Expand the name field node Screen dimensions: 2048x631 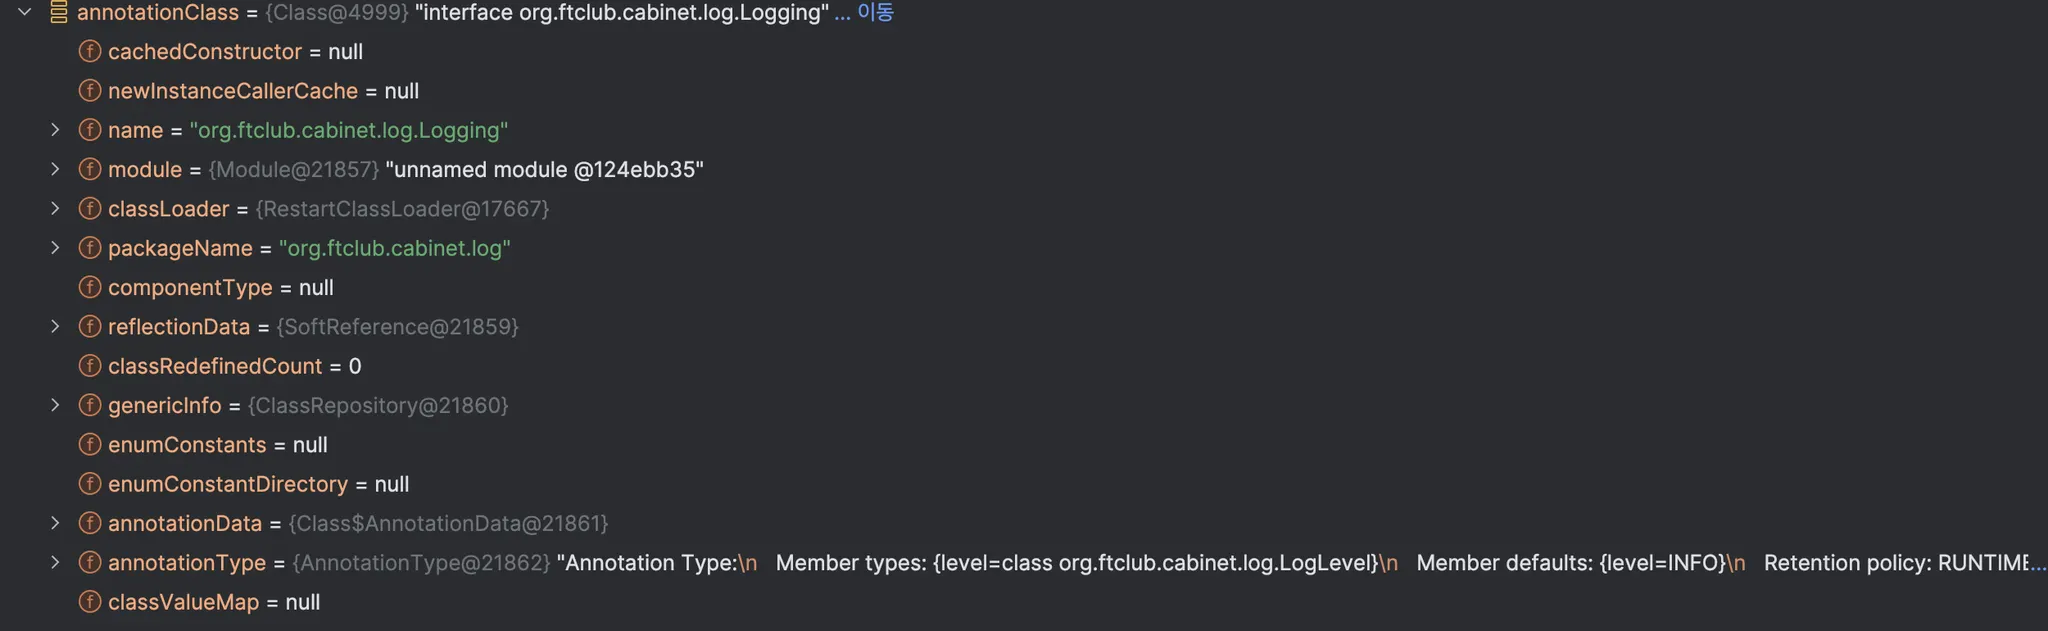55,130
